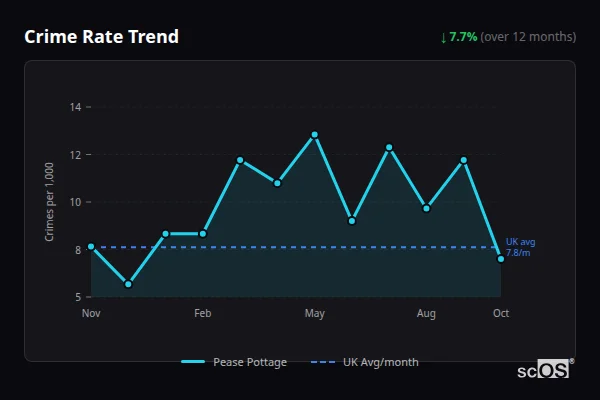Click the 12 y-axis tick label
Viewport: 600px width, 400px height.
pos(75,155)
